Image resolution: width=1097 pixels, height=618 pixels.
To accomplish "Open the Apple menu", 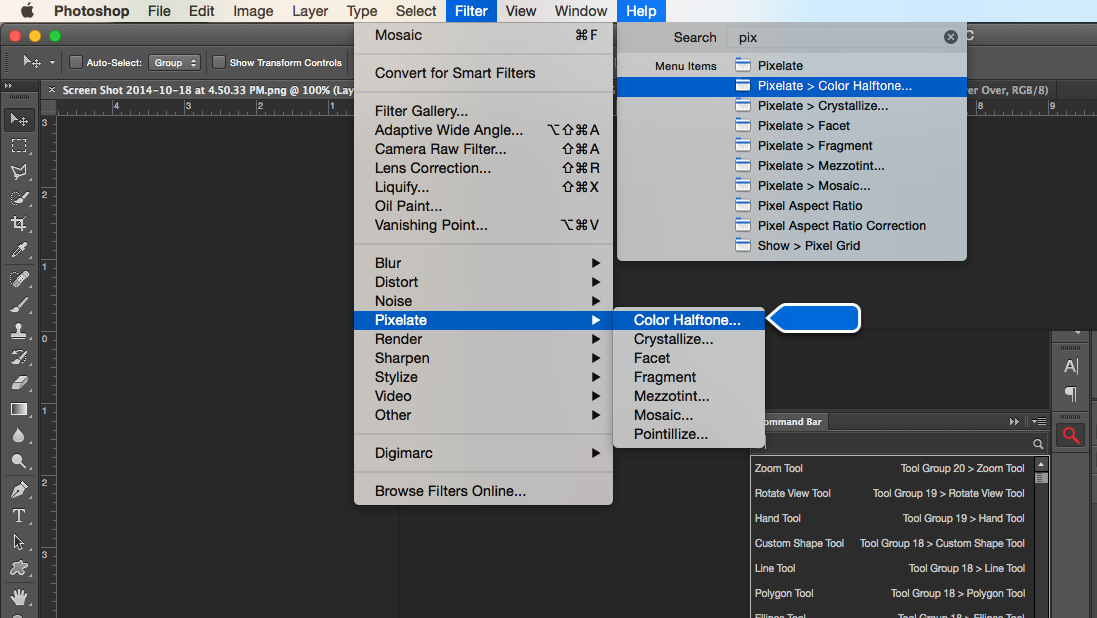I will pyautogui.click(x=27, y=10).
